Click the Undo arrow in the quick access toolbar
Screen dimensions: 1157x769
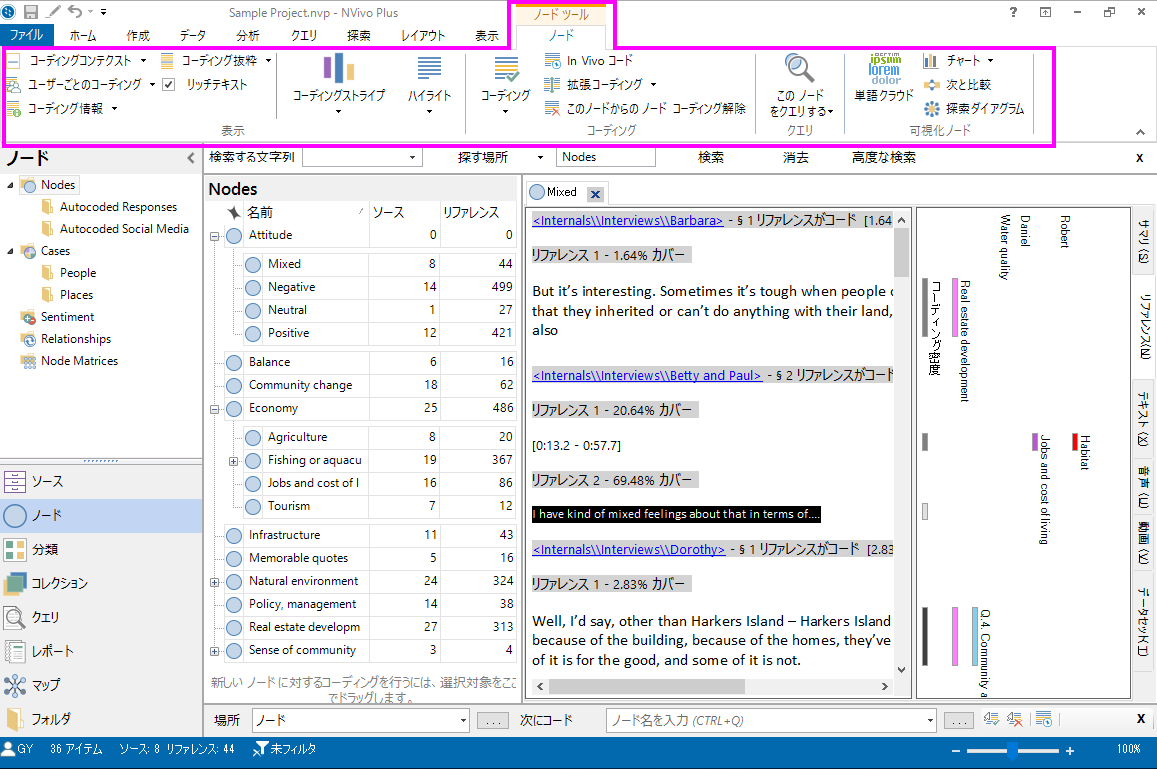click(75, 12)
